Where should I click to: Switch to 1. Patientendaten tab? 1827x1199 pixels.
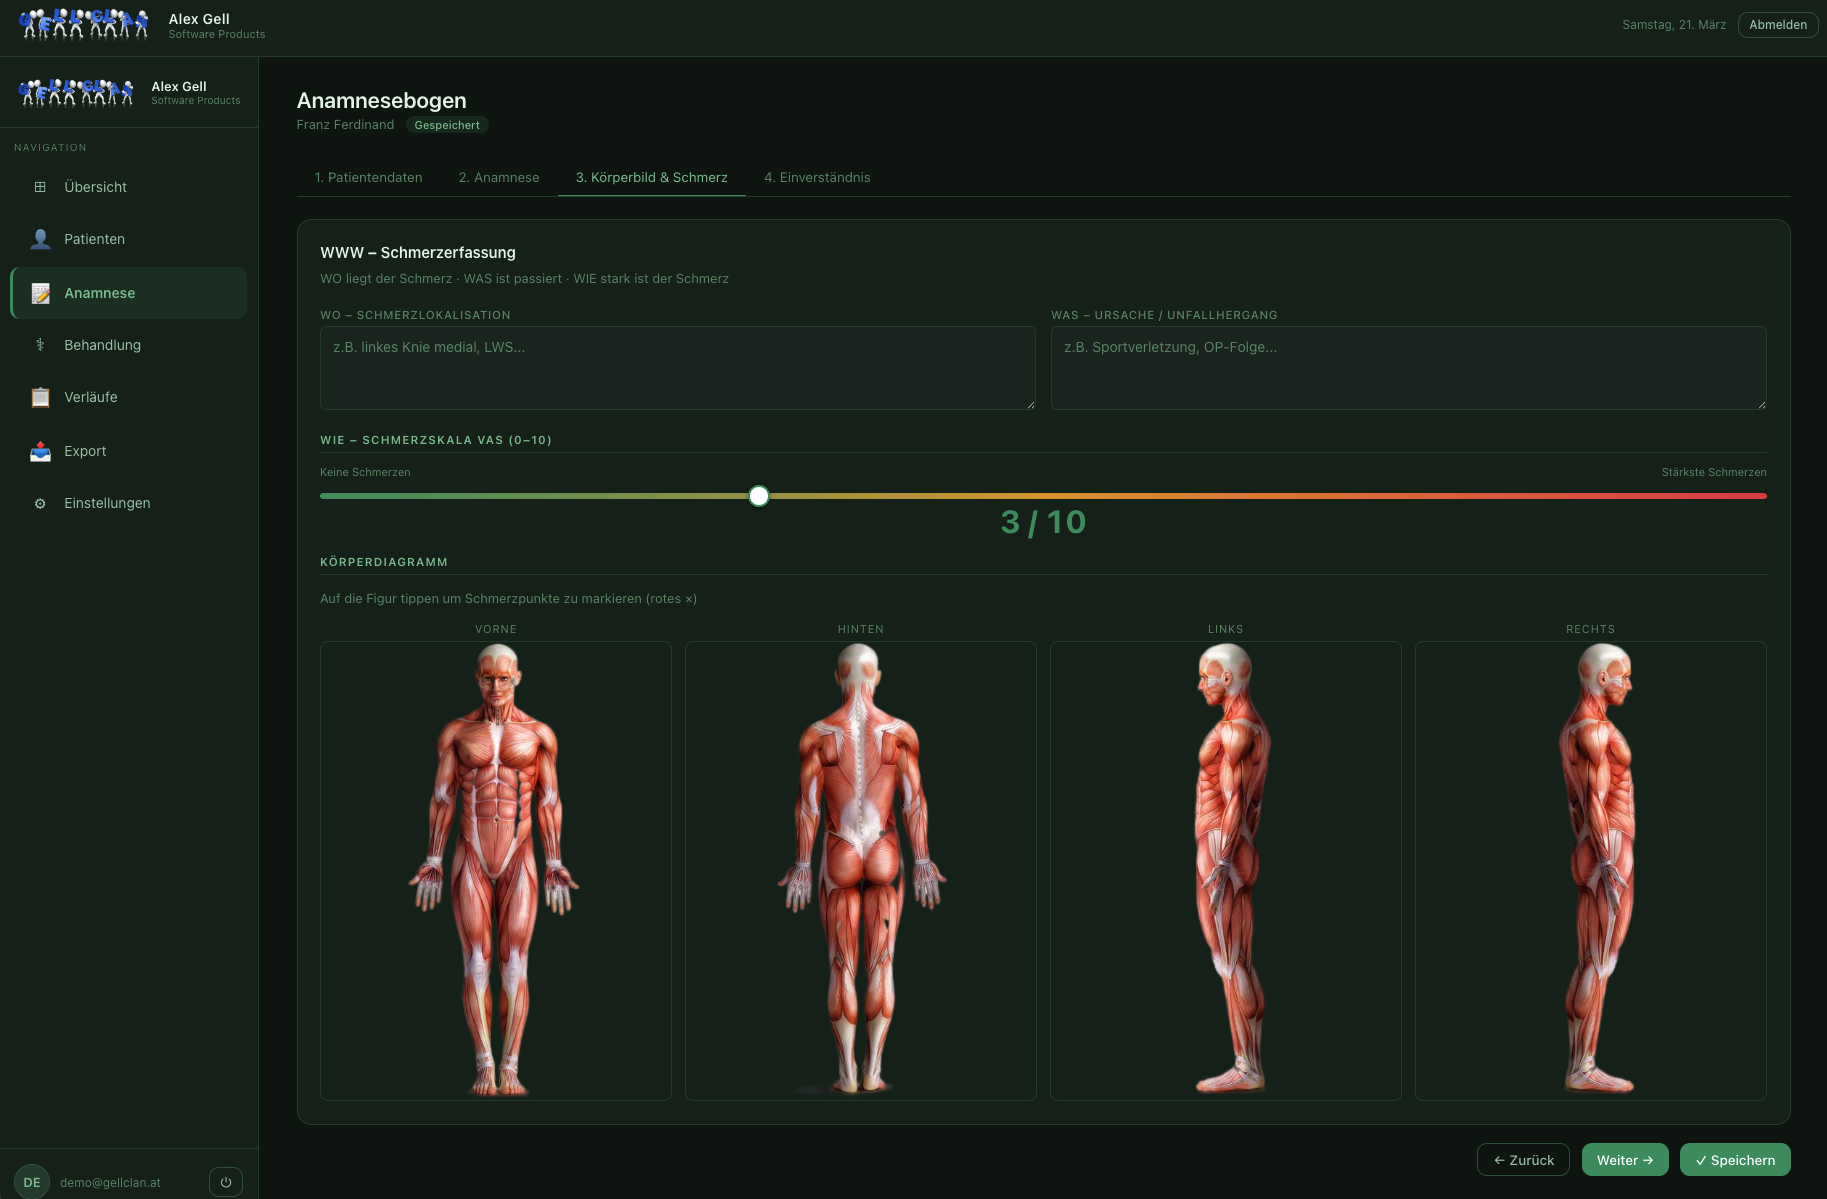(x=368, y=177)
